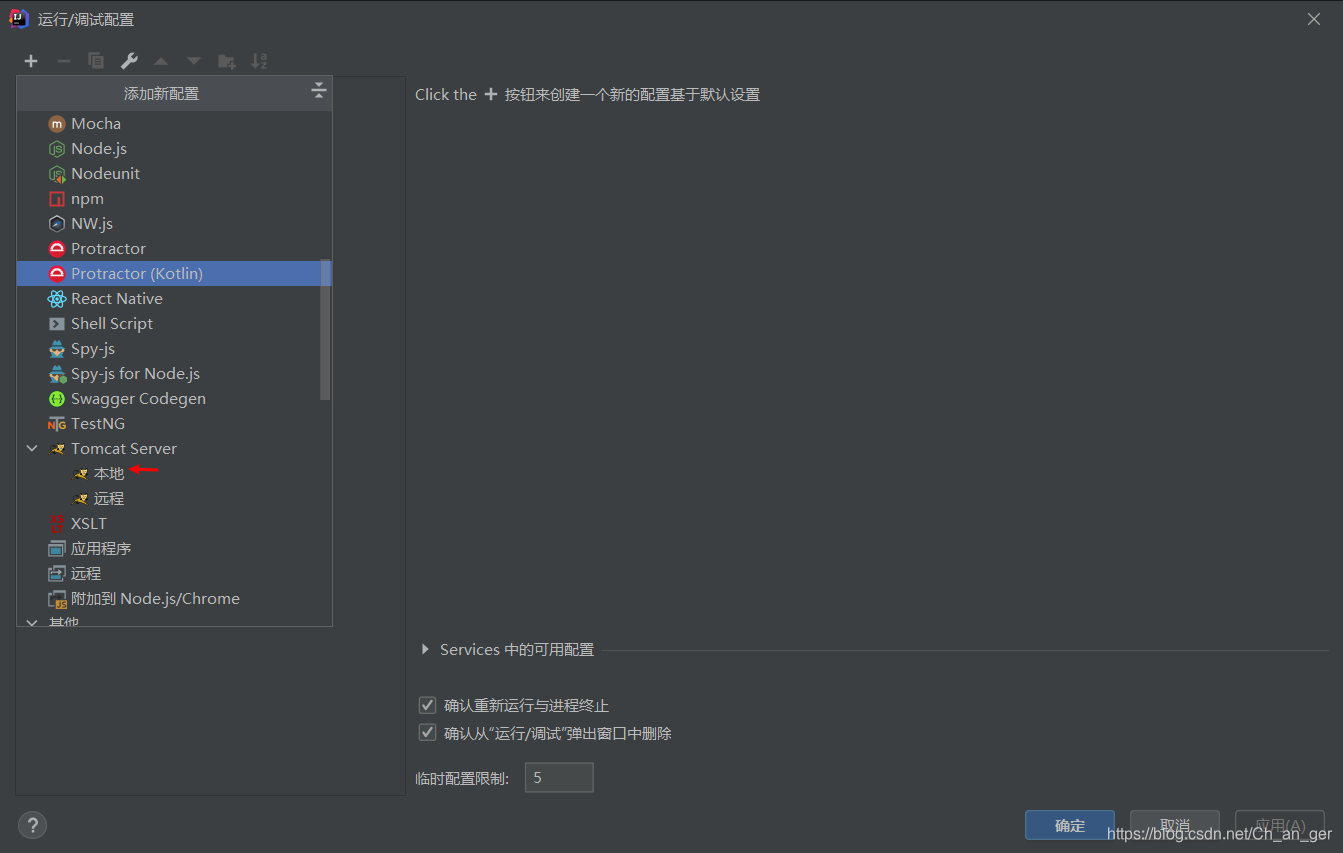Click the IntelliJ logo in title bar
Viewport: 1343px width, 853px height.
tap(19, 19)
